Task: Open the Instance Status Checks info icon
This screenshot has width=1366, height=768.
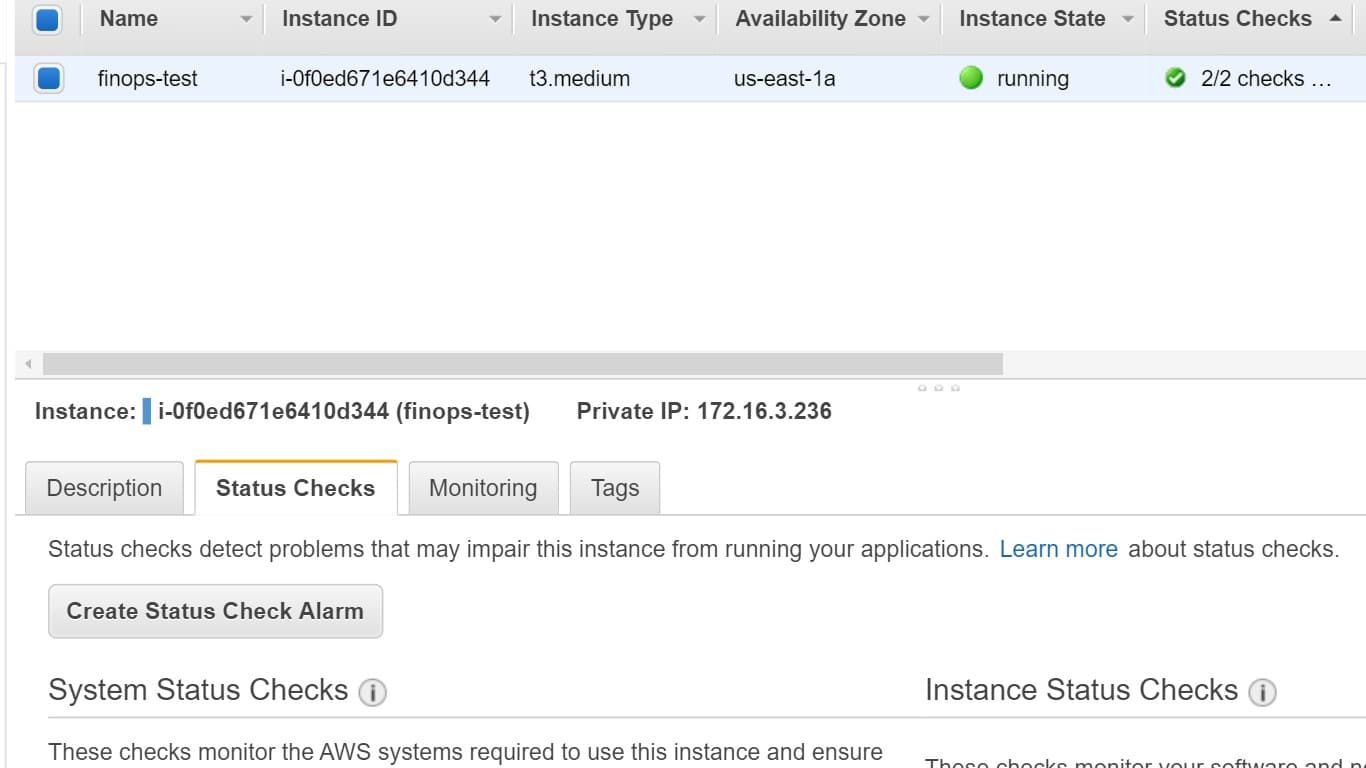Action: tap(1263, 692)
